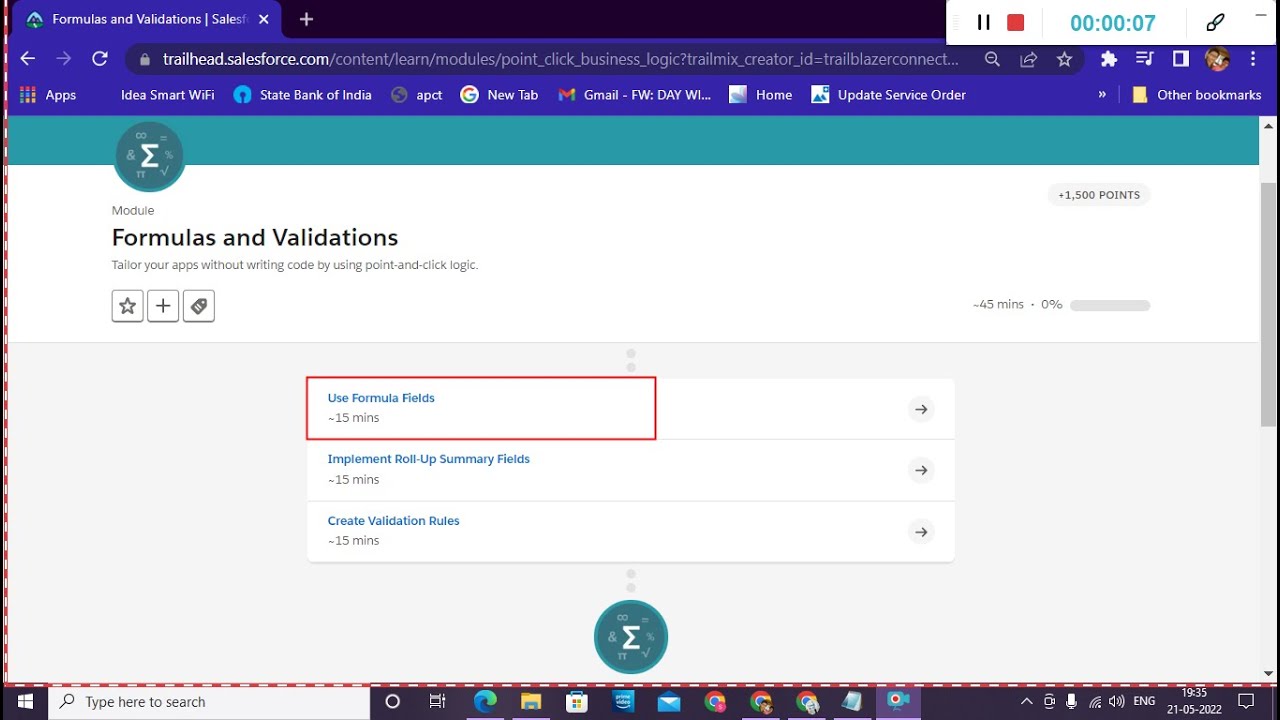Go back to the previous page
The image size is (1280, 720).
pyautogui.click(x=27, y=59)
